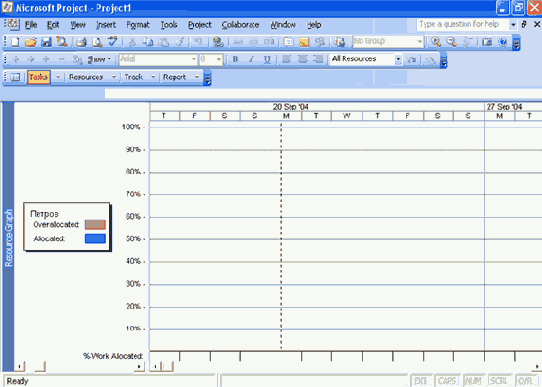This screenshot has height=387, width=542.
Task: Toggle Align Right button
Action: 318,59
